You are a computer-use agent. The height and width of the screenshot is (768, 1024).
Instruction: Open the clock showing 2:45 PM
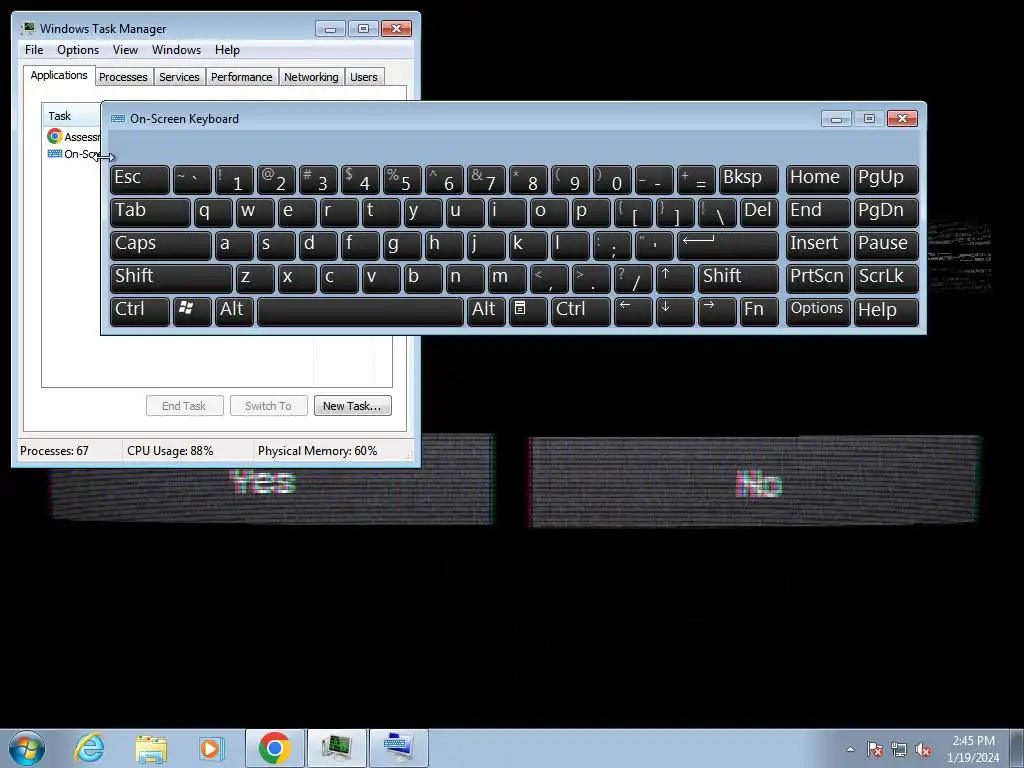point(973,749)
